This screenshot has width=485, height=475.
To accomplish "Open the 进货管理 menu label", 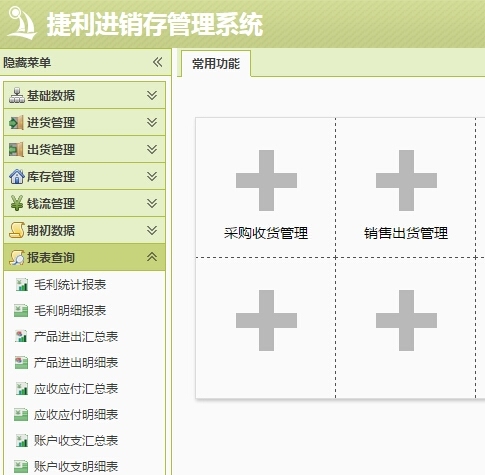I will (x=51, y=123).
